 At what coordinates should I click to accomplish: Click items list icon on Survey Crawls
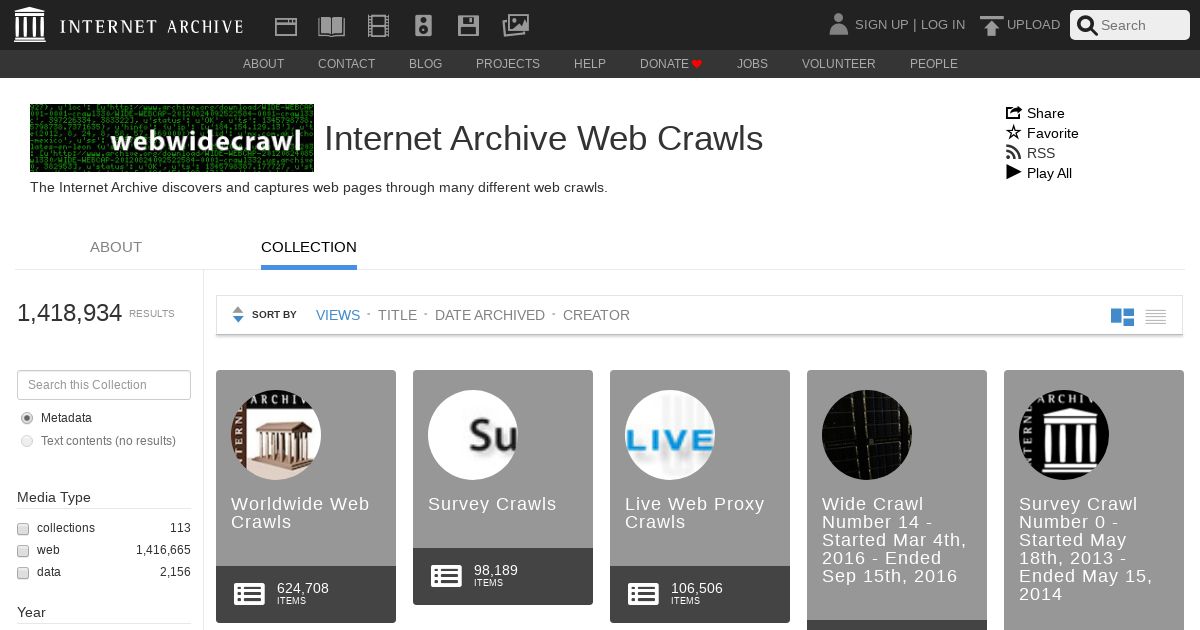(x=446, y=575)
